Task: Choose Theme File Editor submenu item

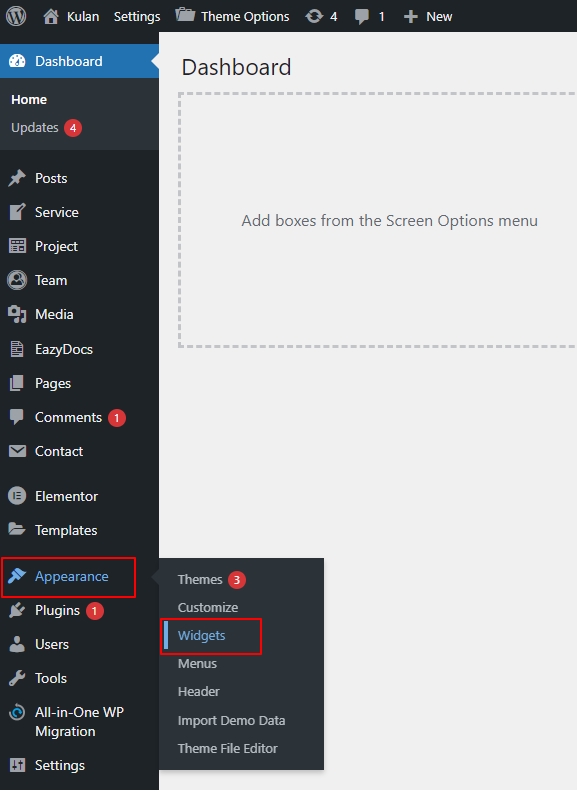Action: pos(227,748)
